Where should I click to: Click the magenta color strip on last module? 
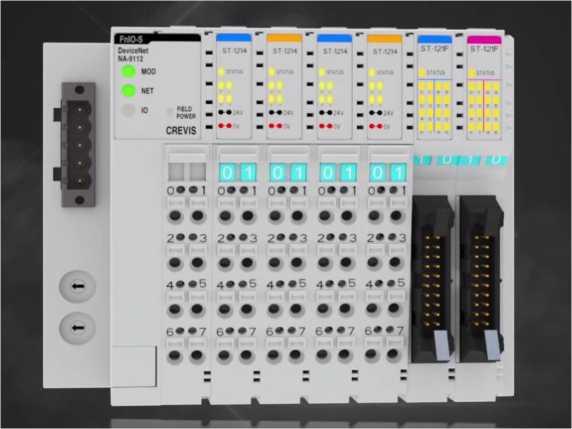(x=484, y=40)
